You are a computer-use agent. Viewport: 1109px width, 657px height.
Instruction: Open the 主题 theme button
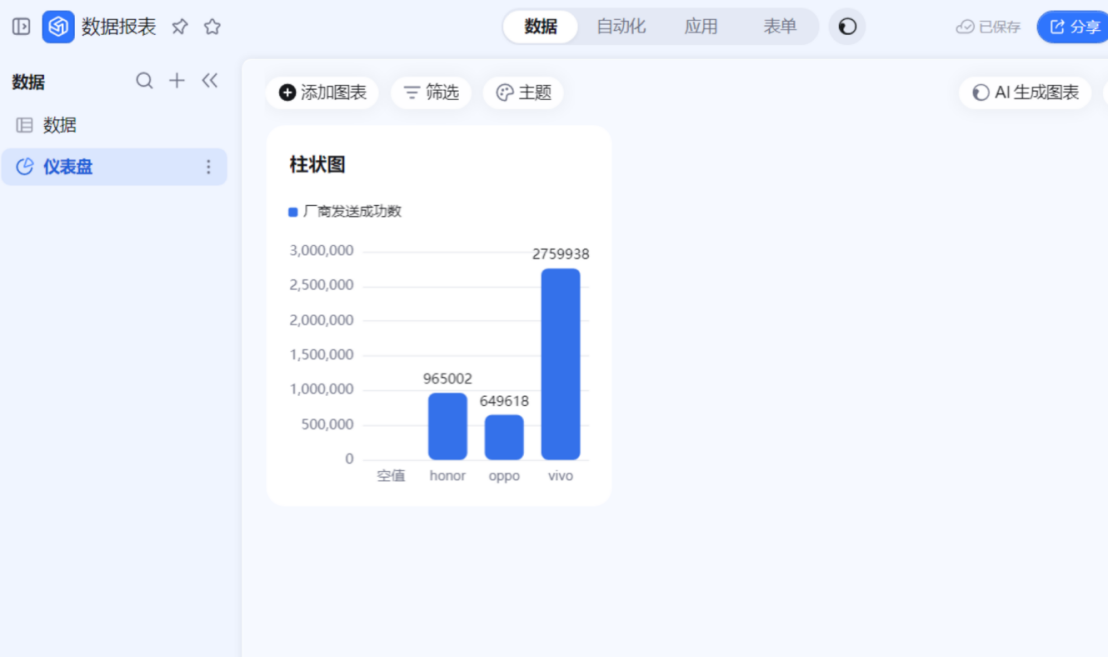click(x=523, y=93)
